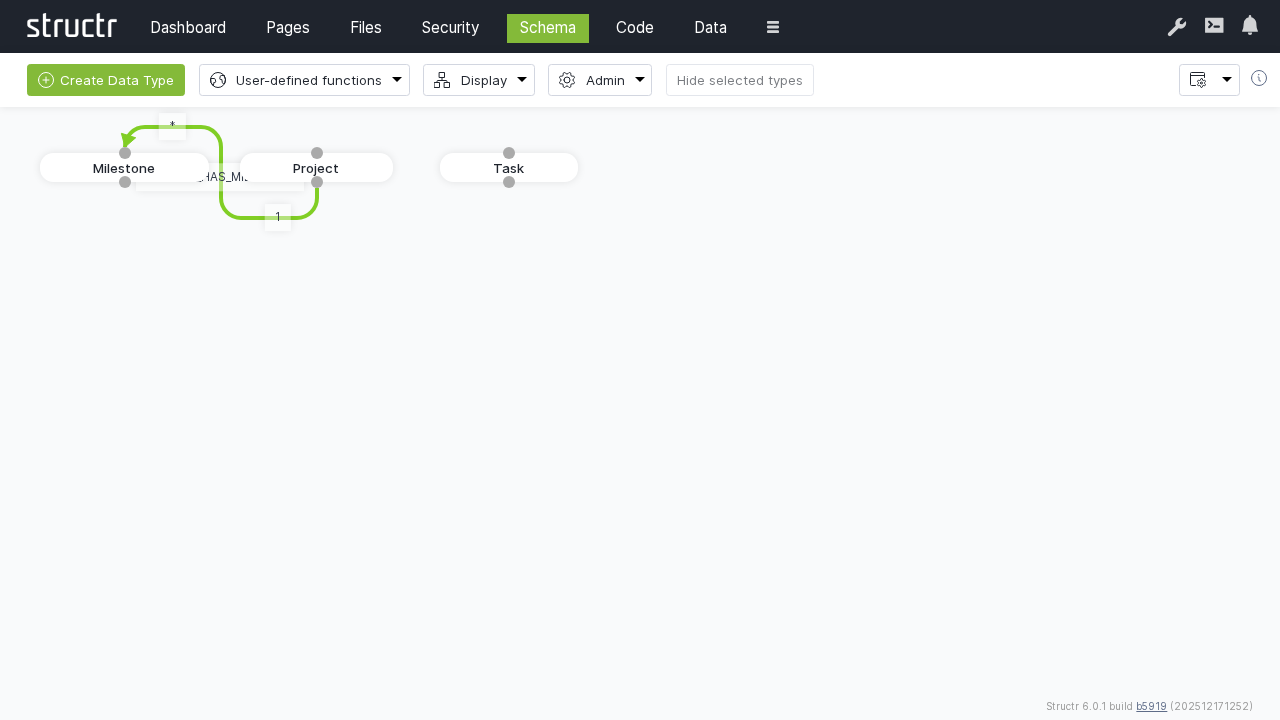Open the notifications bell

(x=1250, y=26)
